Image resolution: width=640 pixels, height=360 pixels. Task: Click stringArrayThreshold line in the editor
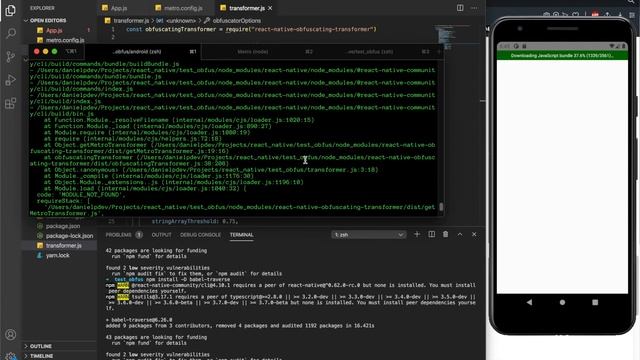[x=195, y=222]
